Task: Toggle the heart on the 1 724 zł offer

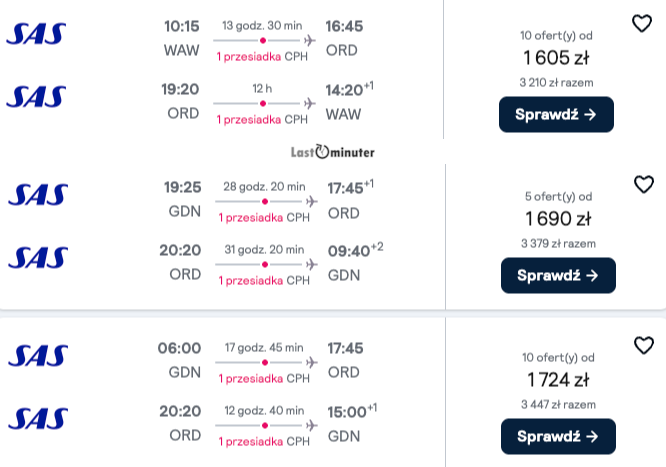Action: click(644, 345)
